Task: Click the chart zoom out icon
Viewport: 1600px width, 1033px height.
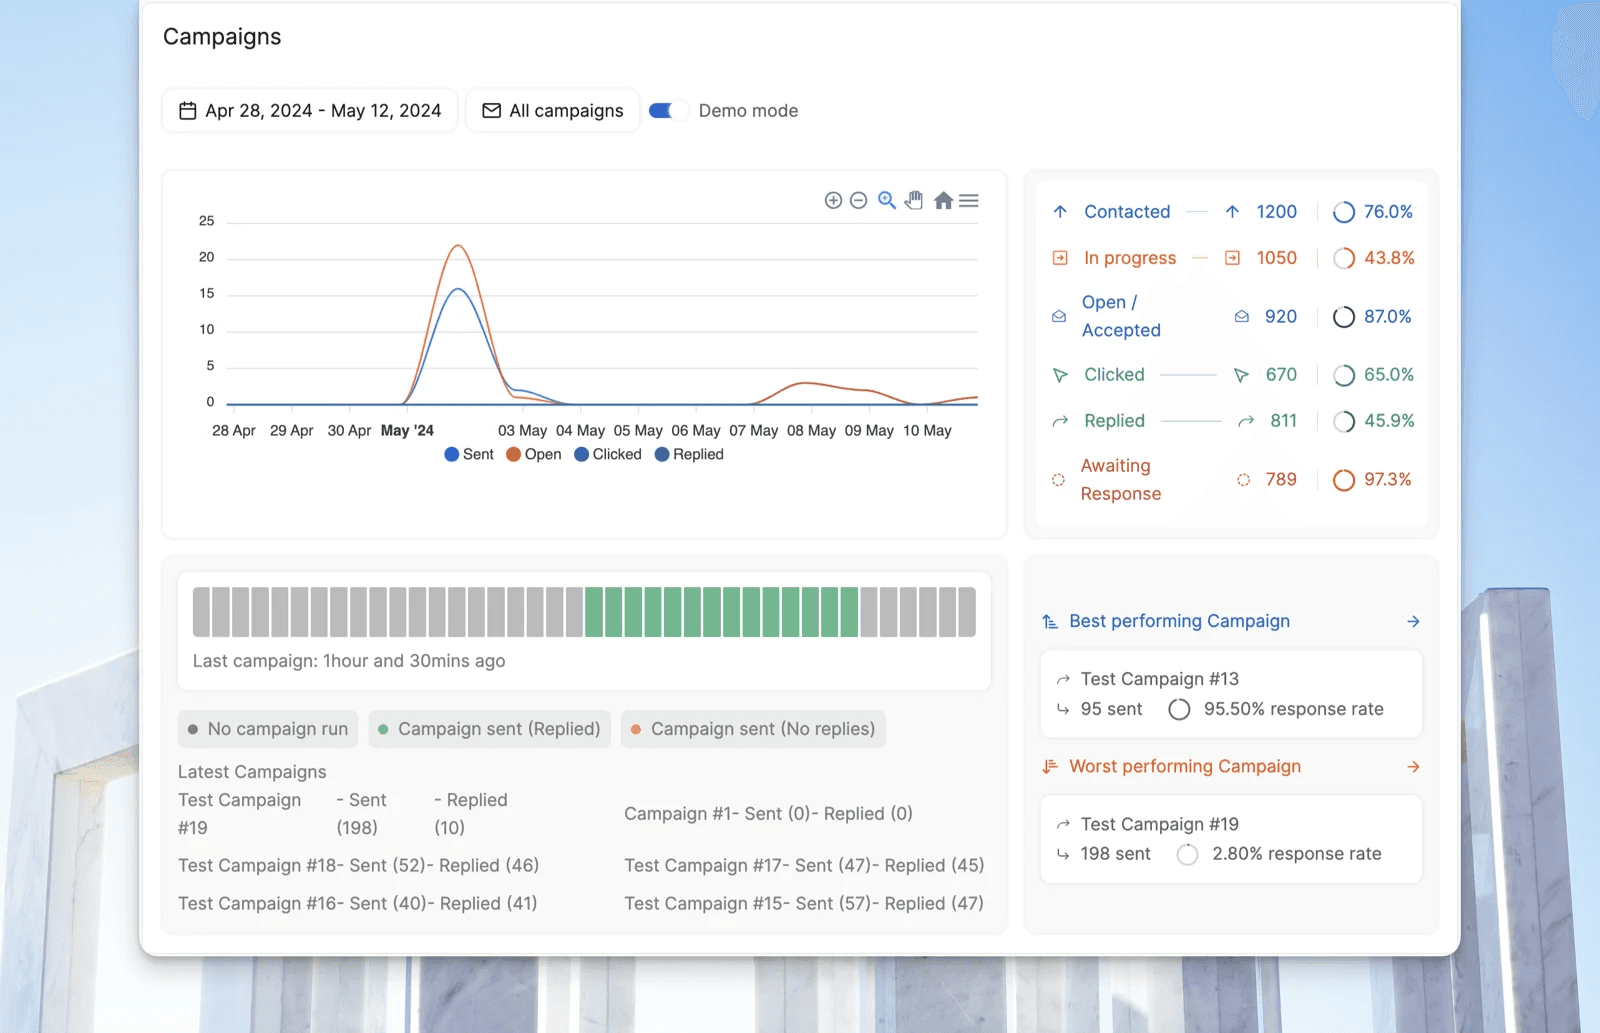Action: [x=858, y=201]
